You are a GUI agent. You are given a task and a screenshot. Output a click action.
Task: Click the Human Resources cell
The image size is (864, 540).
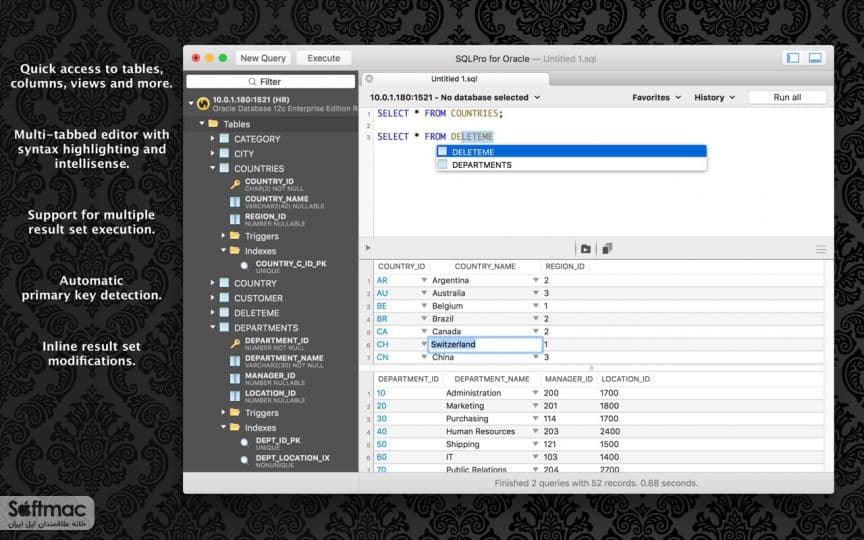pos(480,431)
